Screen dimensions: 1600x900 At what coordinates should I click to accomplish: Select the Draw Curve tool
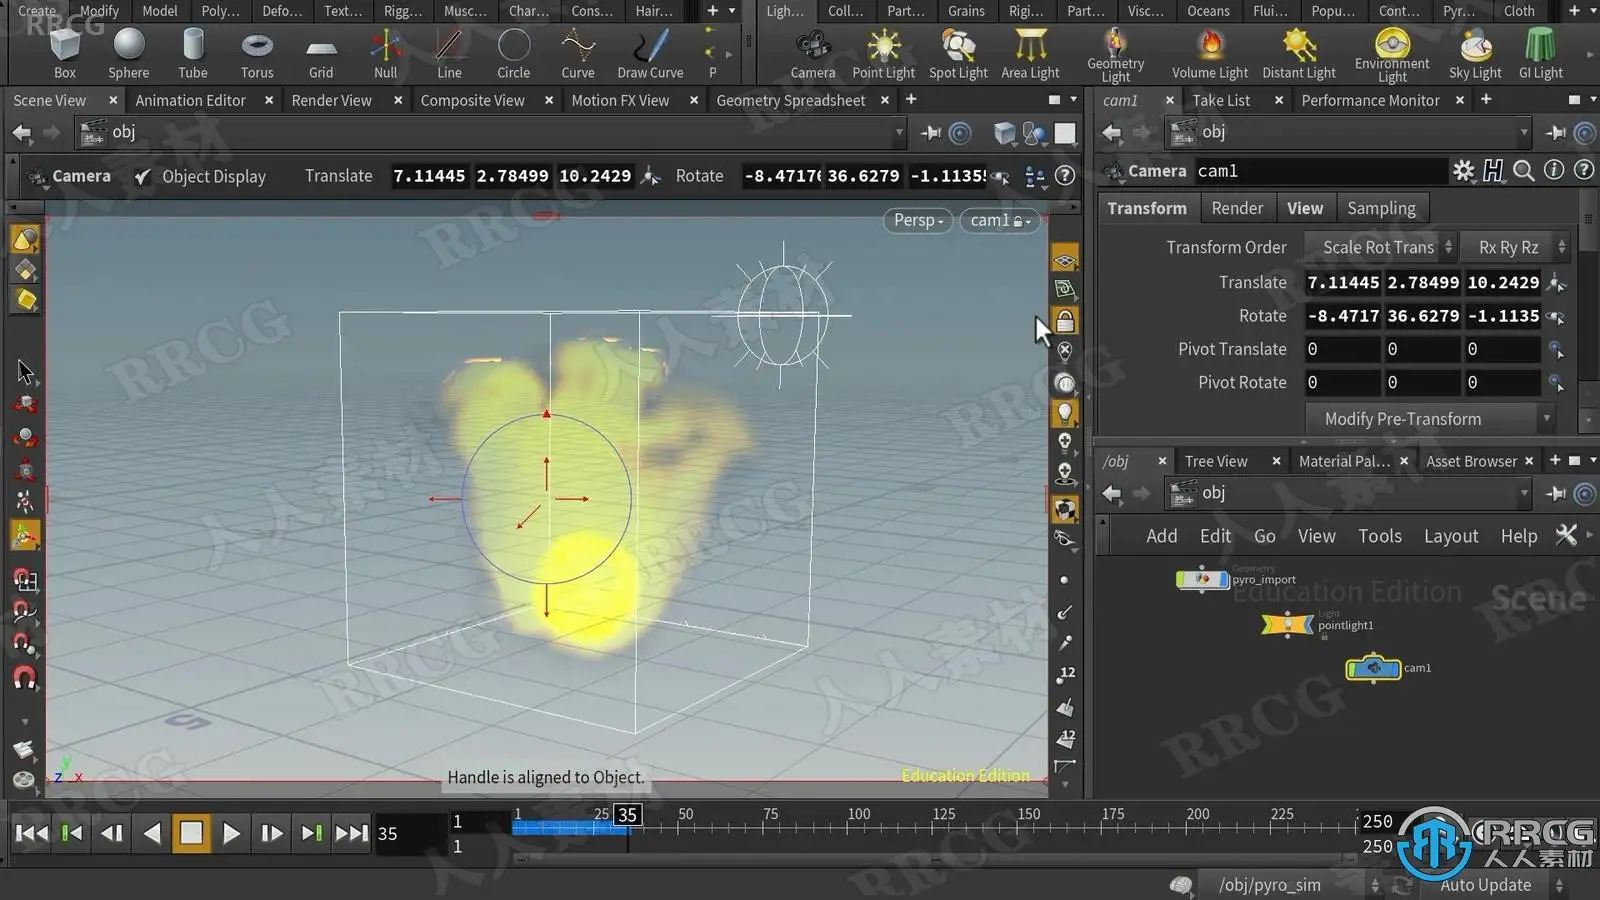coord(650,54)
